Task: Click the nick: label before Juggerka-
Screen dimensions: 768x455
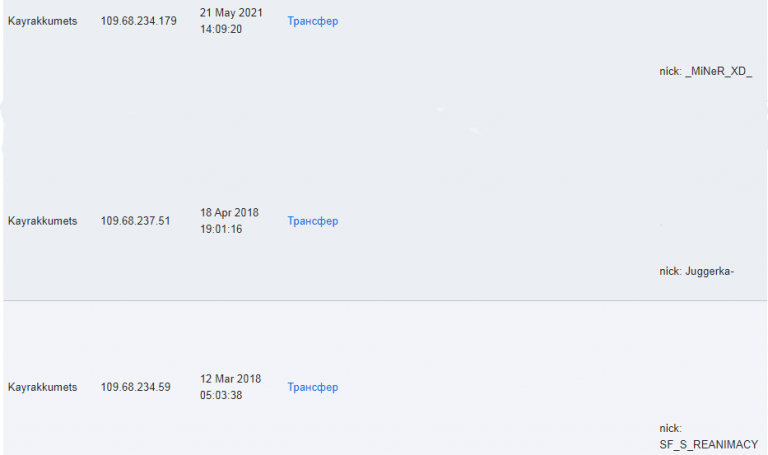Action: point(671,271)
